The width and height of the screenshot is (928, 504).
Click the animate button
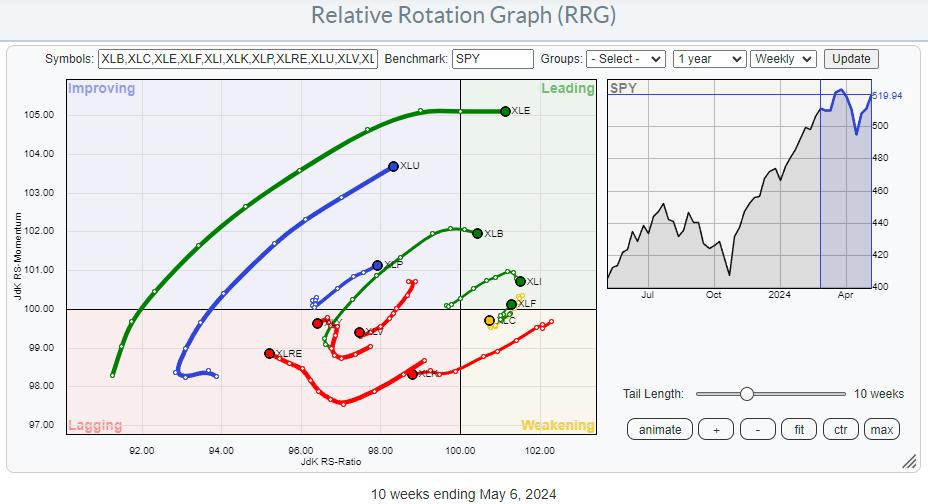click(660, 429)
